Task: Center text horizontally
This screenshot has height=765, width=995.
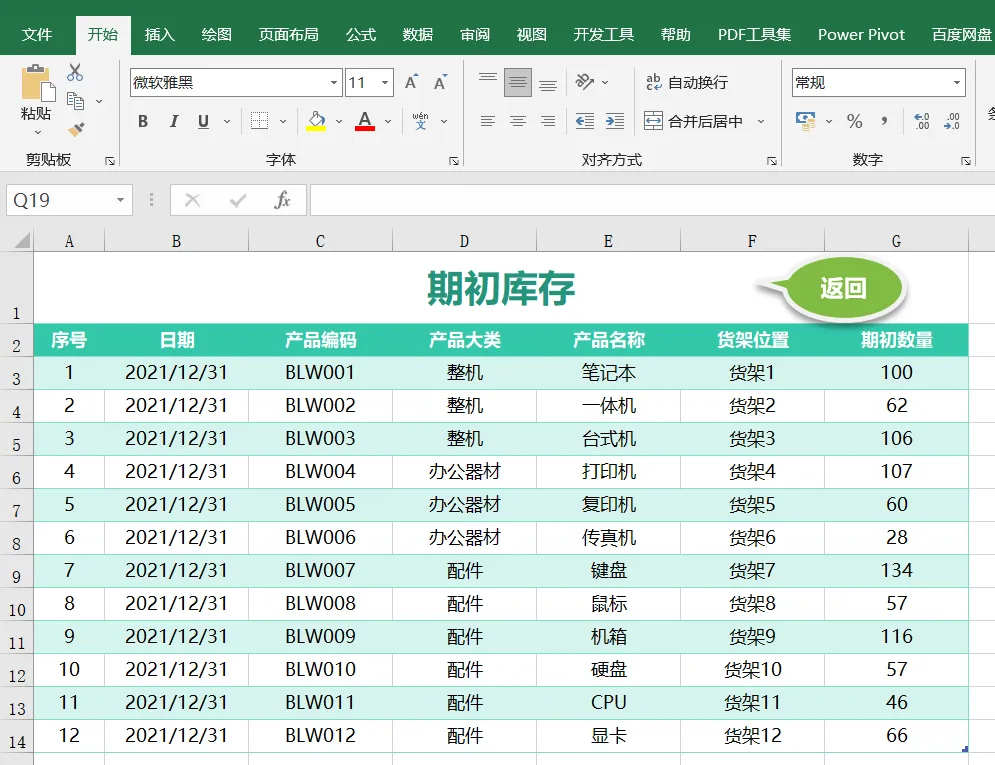Action: [518, 121]
